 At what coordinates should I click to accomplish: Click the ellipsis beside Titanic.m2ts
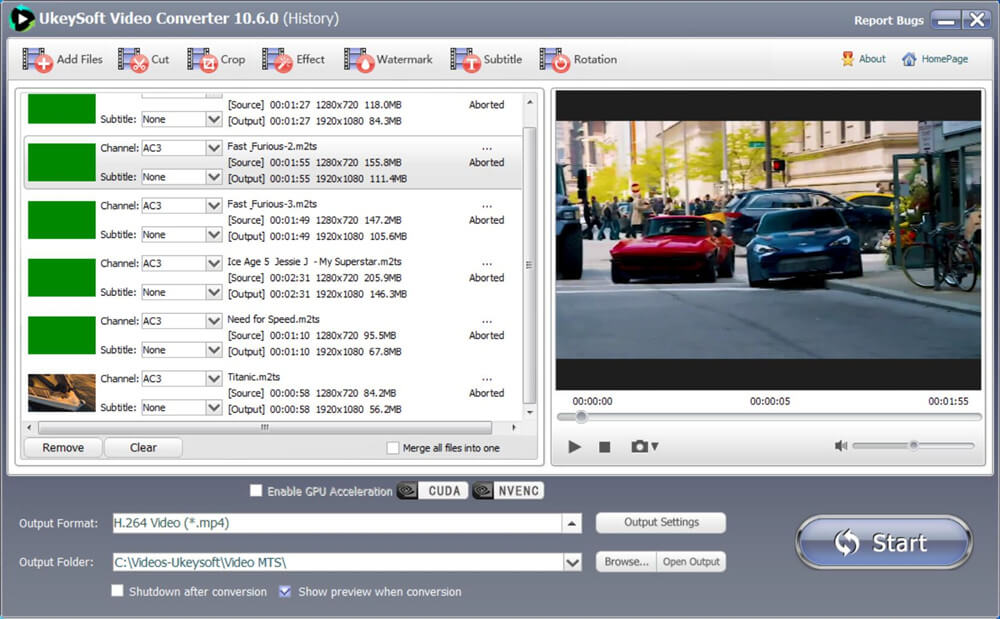tap(487, 380)
